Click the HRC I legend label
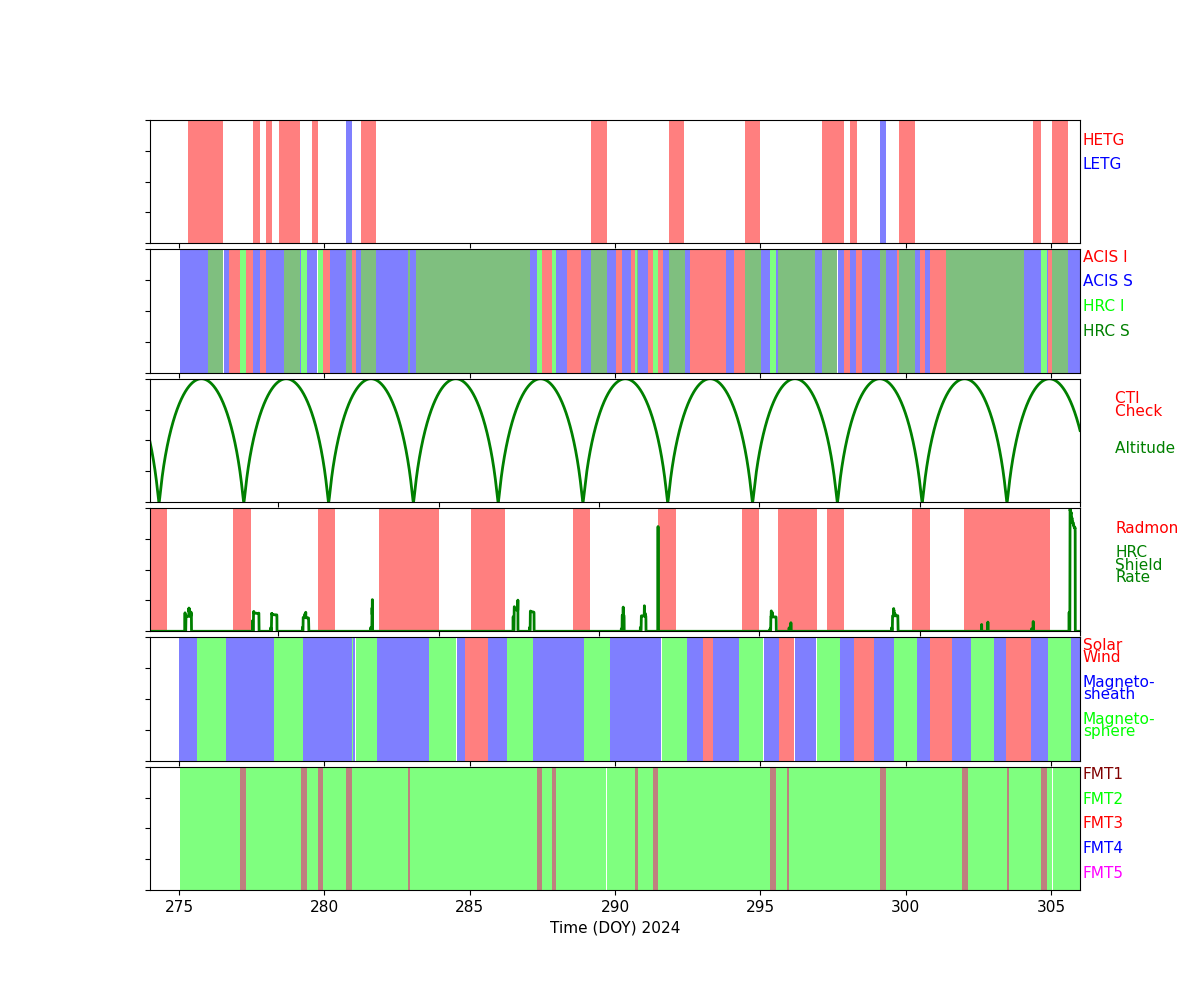 tap(1103, 306)
